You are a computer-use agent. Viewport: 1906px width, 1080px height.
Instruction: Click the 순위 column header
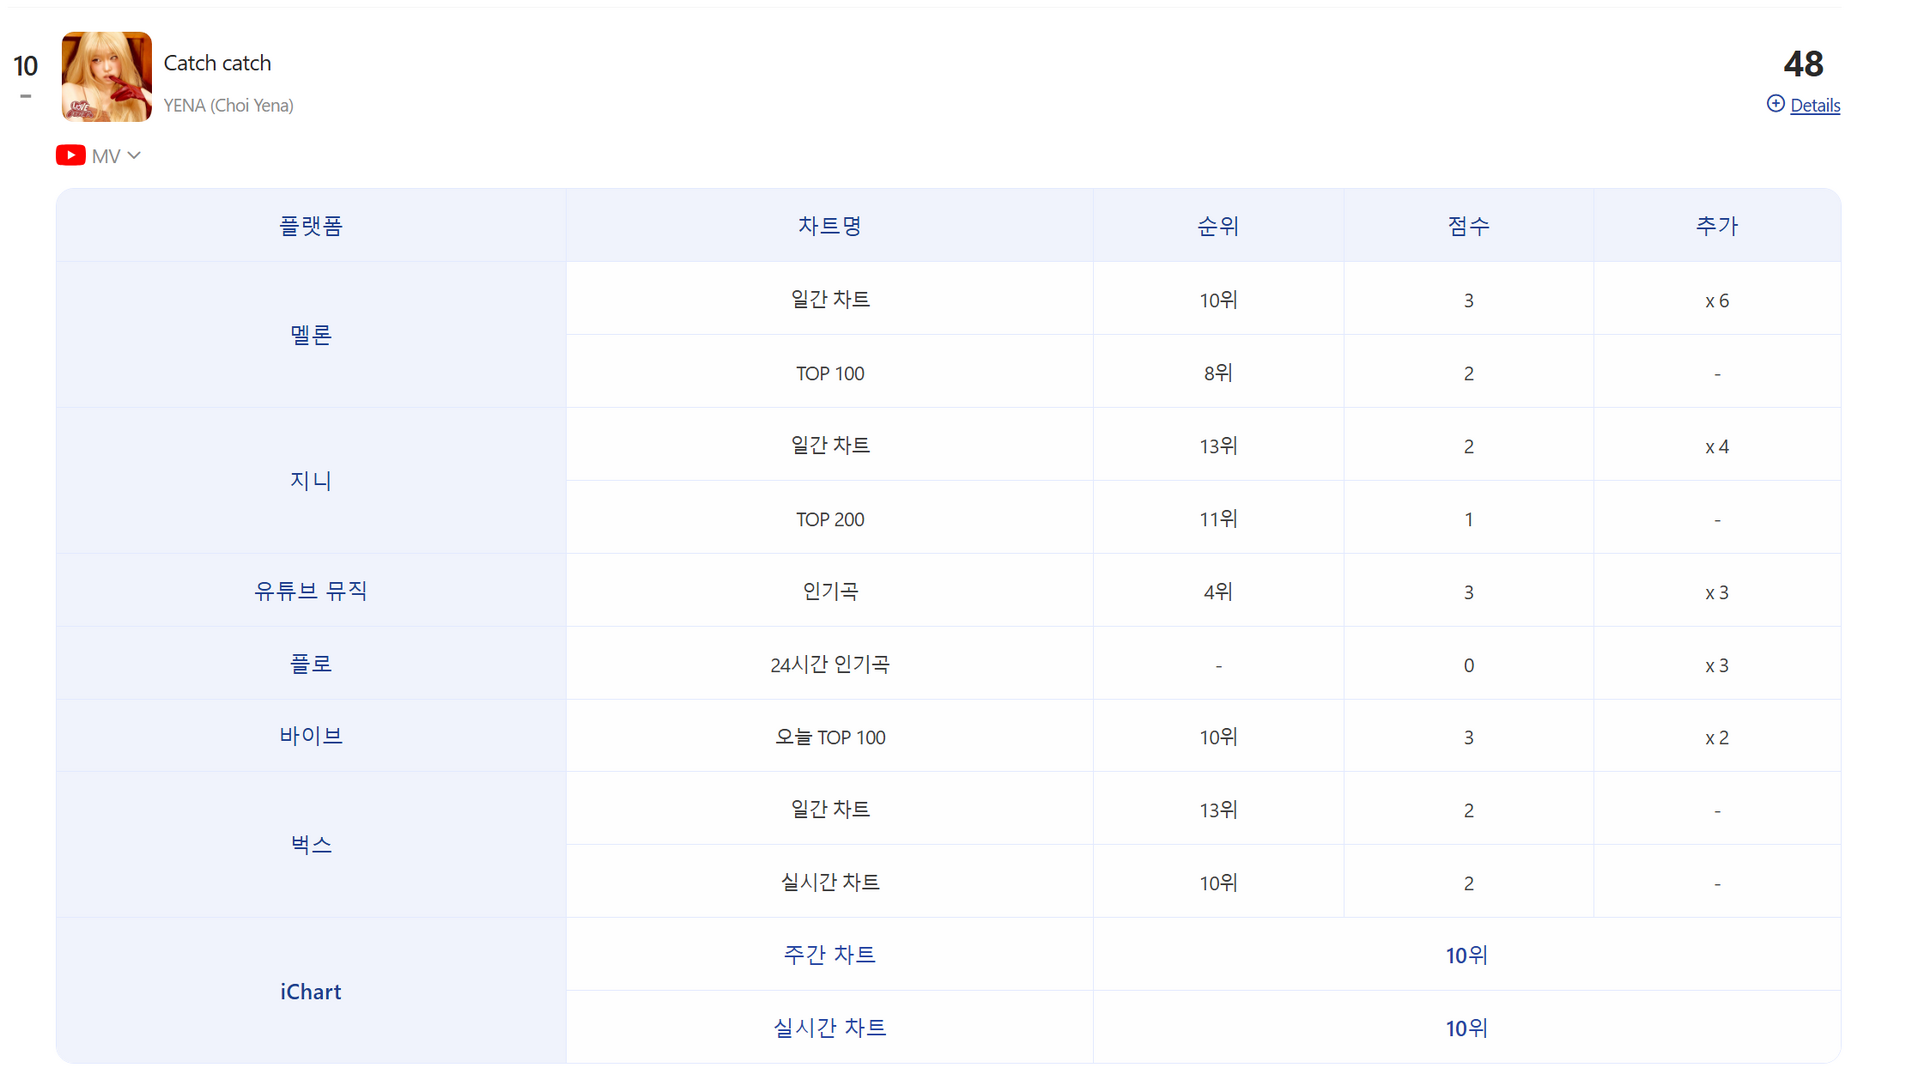coord(1218,226)
